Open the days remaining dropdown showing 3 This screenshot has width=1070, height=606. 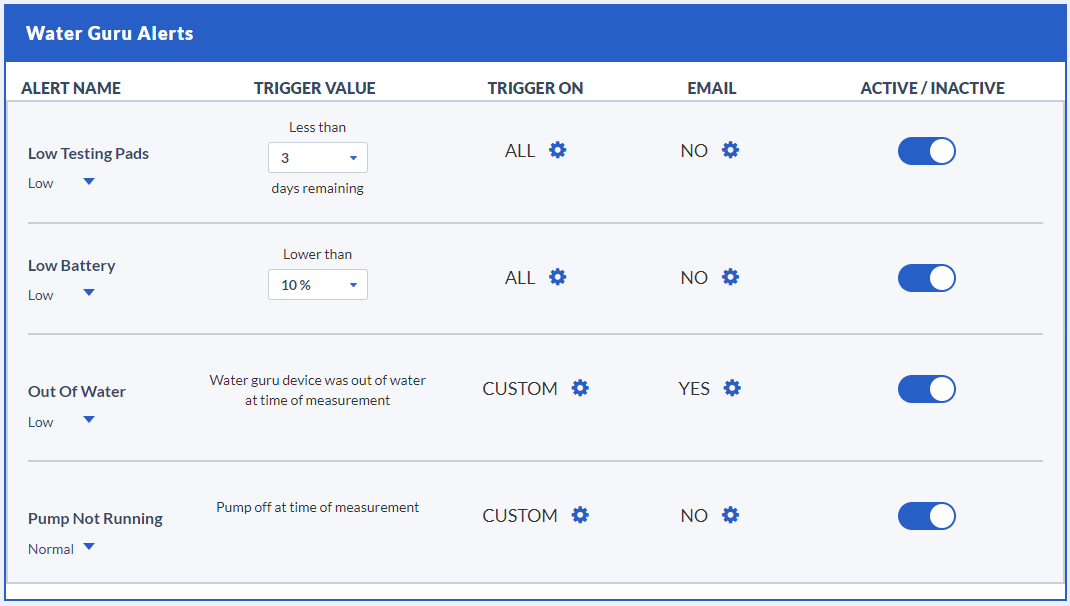coord(318,158)
